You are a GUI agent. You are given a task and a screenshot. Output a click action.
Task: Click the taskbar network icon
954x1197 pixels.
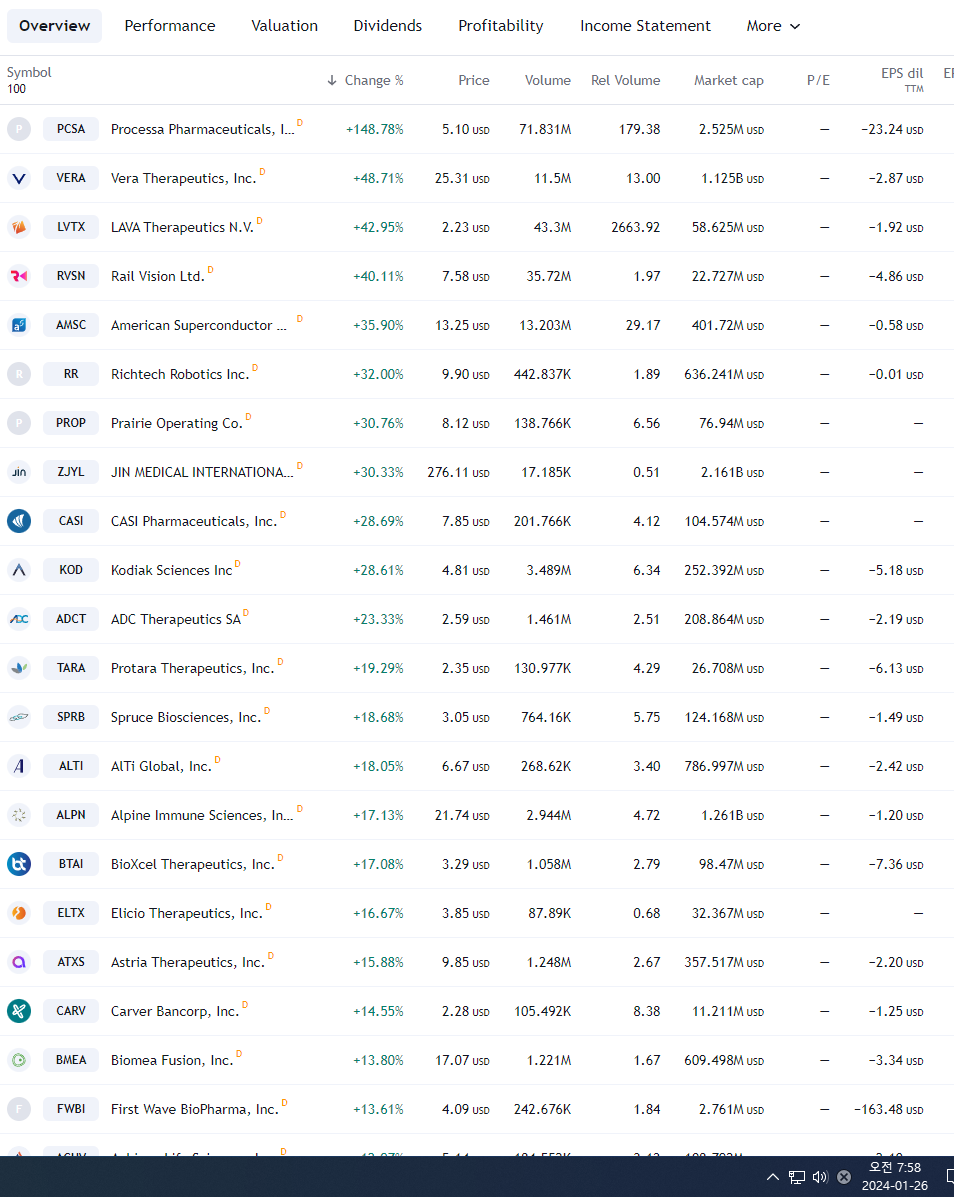coord(797,1177)
